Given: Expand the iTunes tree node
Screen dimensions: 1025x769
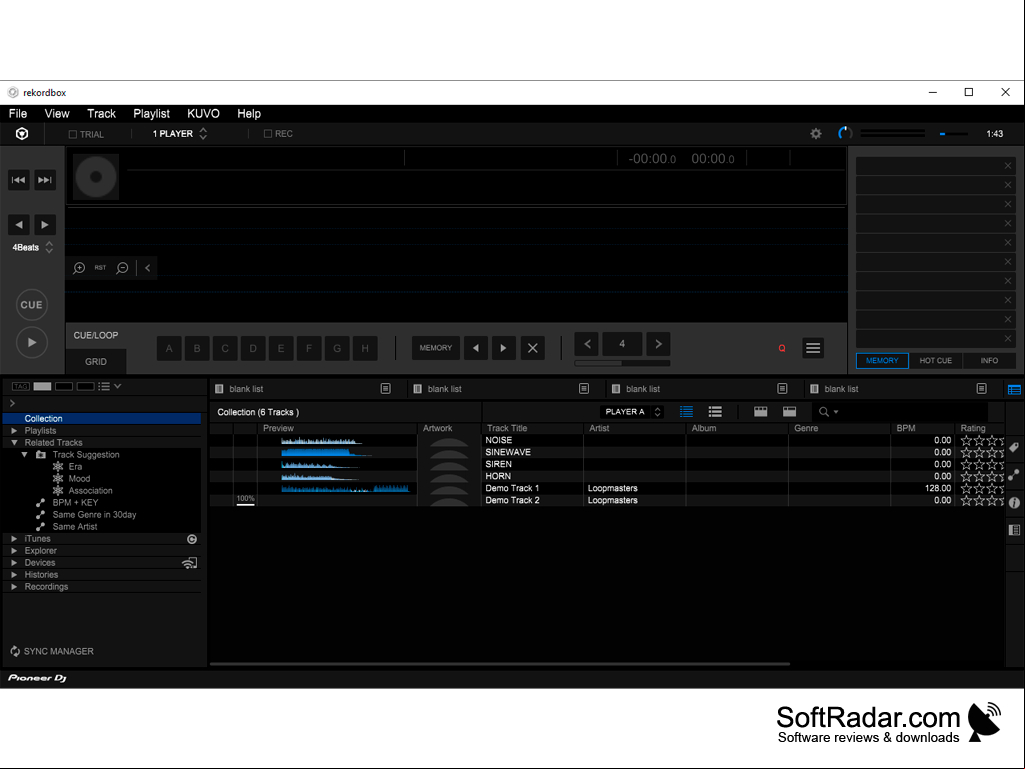Looking at the screenshot, I should (14, 539).
